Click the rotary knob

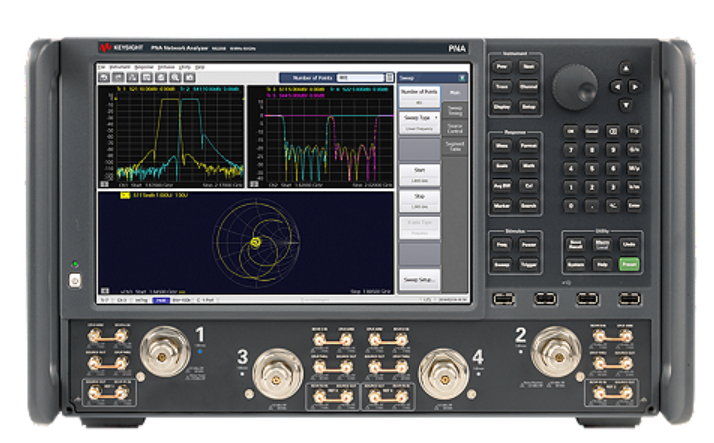click(575, 87)
